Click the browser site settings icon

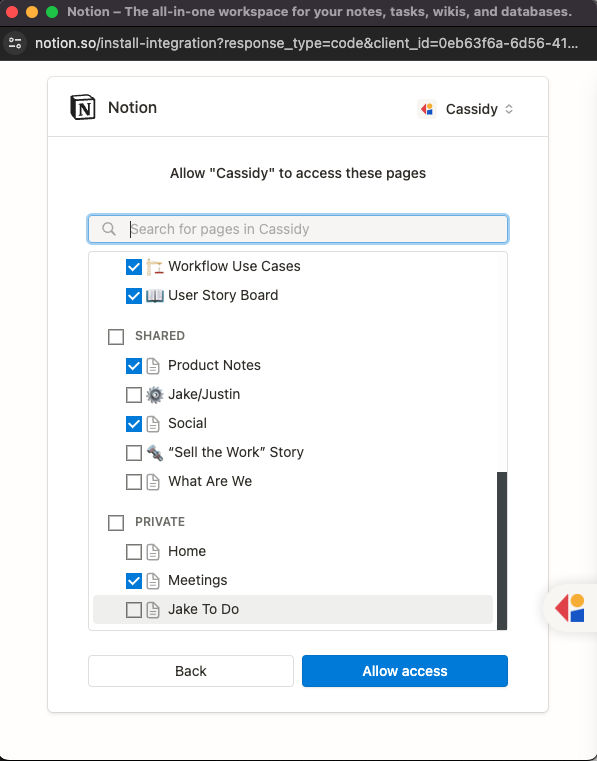(15, 43)
